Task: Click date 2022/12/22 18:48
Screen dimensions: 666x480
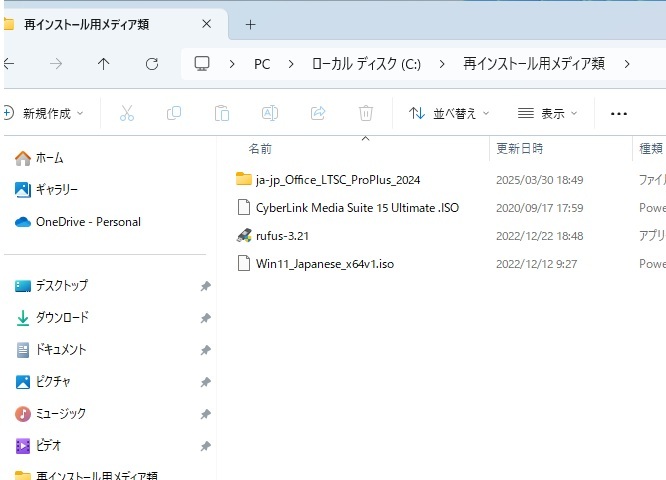Action: click(x=539, y=236)
